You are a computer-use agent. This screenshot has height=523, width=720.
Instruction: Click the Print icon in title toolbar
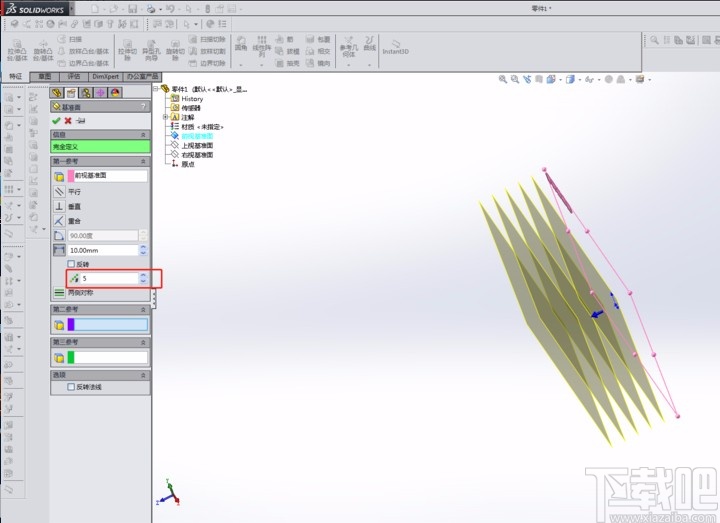151,9
